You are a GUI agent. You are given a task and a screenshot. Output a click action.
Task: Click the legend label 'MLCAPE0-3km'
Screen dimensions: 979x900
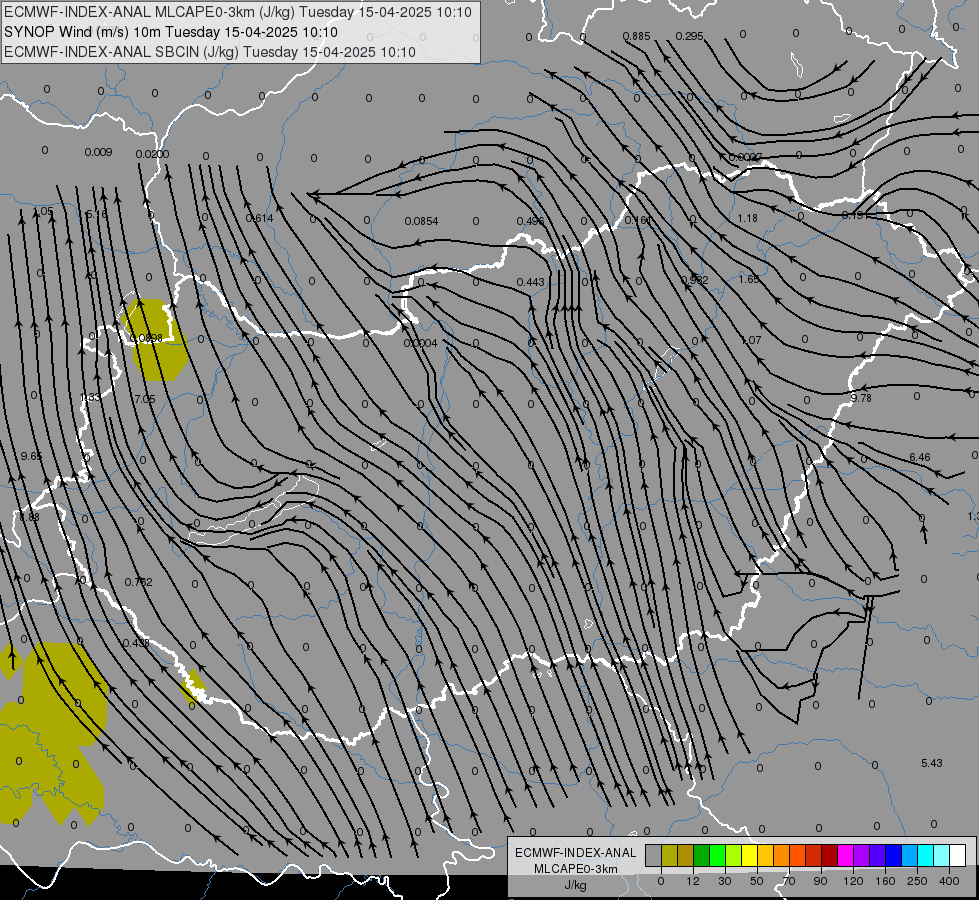[x=576, y=869]
